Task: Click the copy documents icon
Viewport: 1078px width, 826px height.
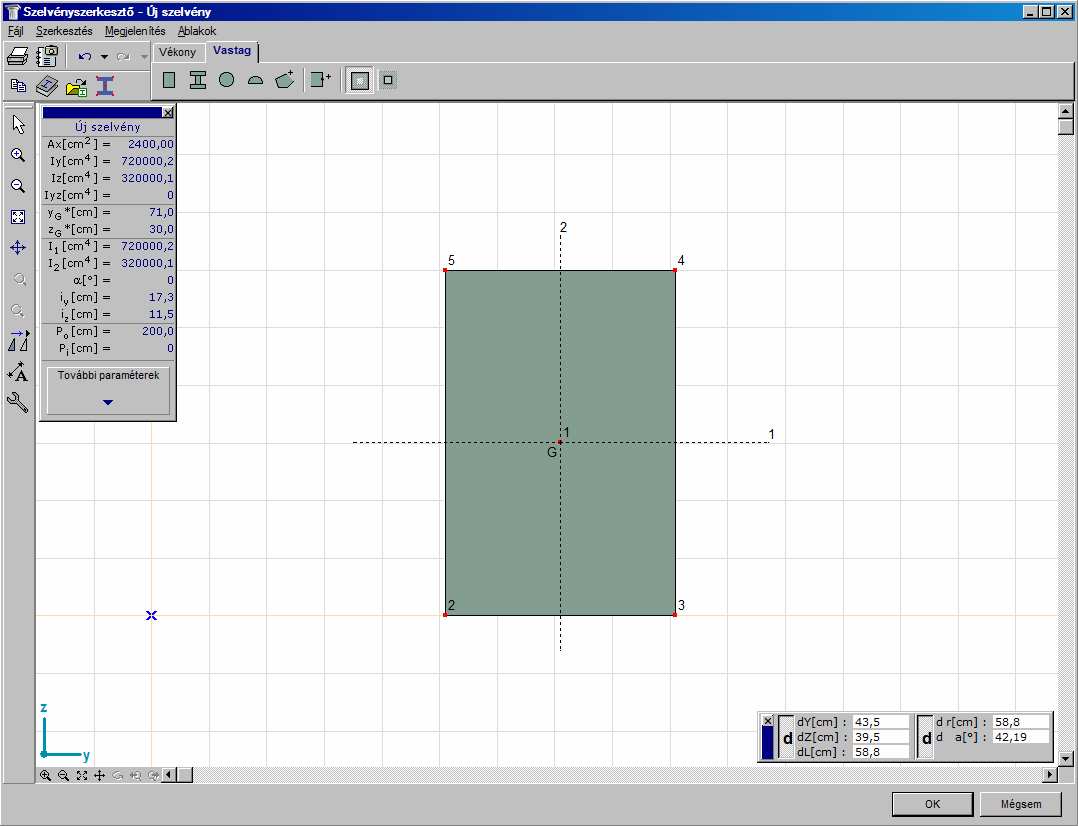Action: pyautogui.click(x=19, y=86)
